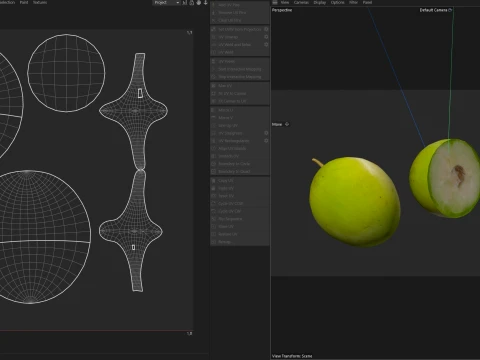
Task: Open settings gear beside UV Rectangularize
Action: coord(266,141)
